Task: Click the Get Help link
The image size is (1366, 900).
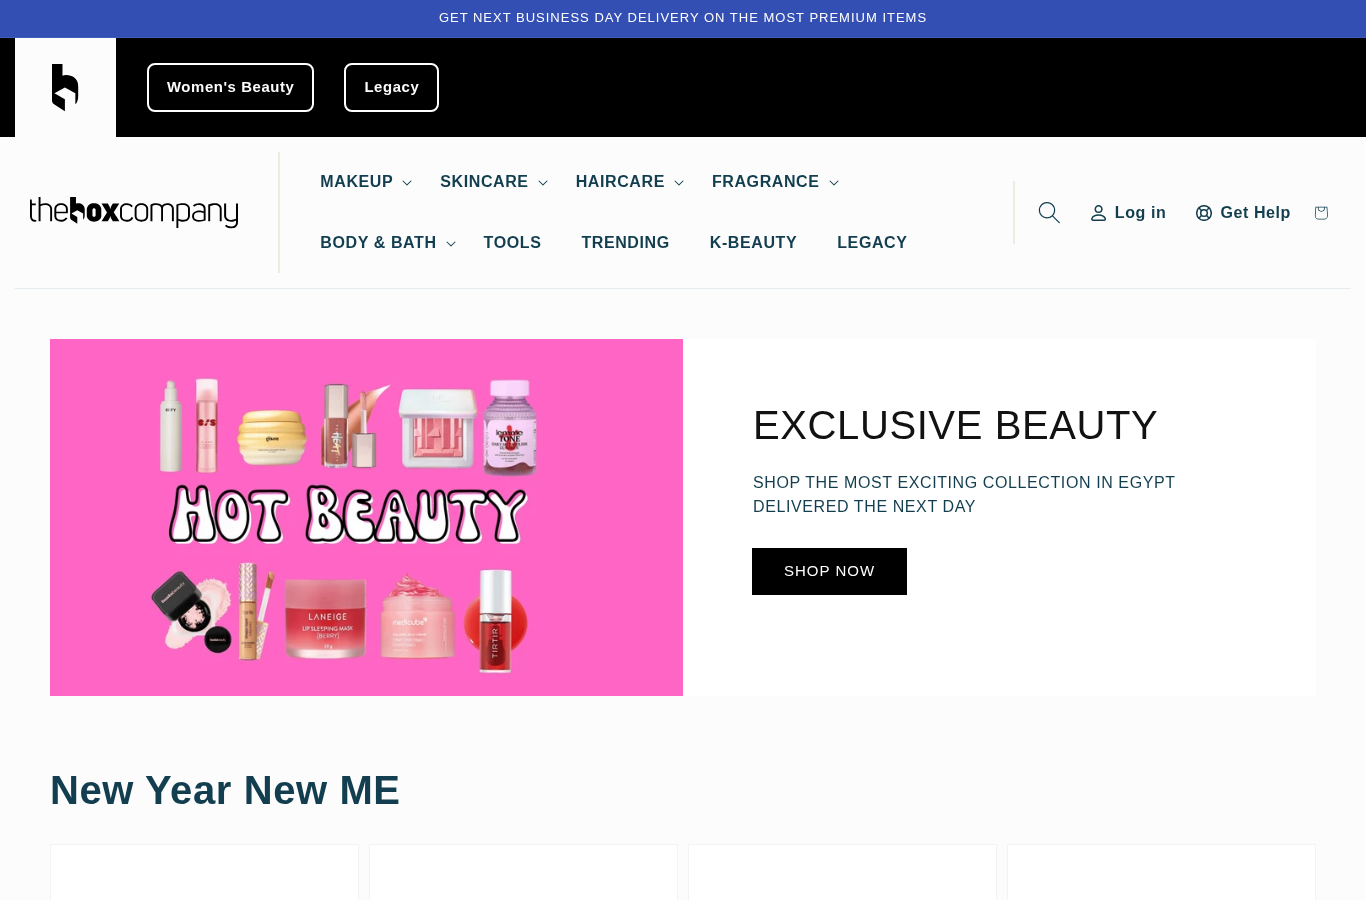Action: click(1243, 213)
